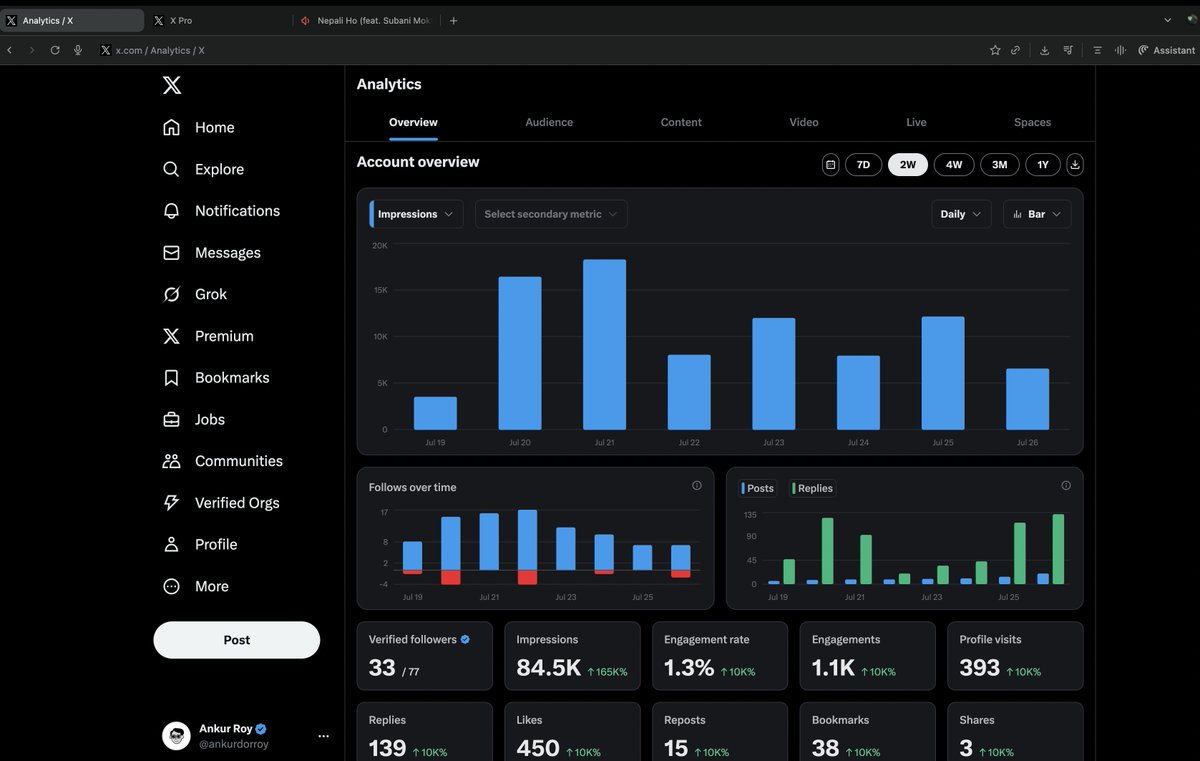The width and height of the screenshot is (1200, 761).
Task: Select the 1Y time range
Action: click(1043, 165)
